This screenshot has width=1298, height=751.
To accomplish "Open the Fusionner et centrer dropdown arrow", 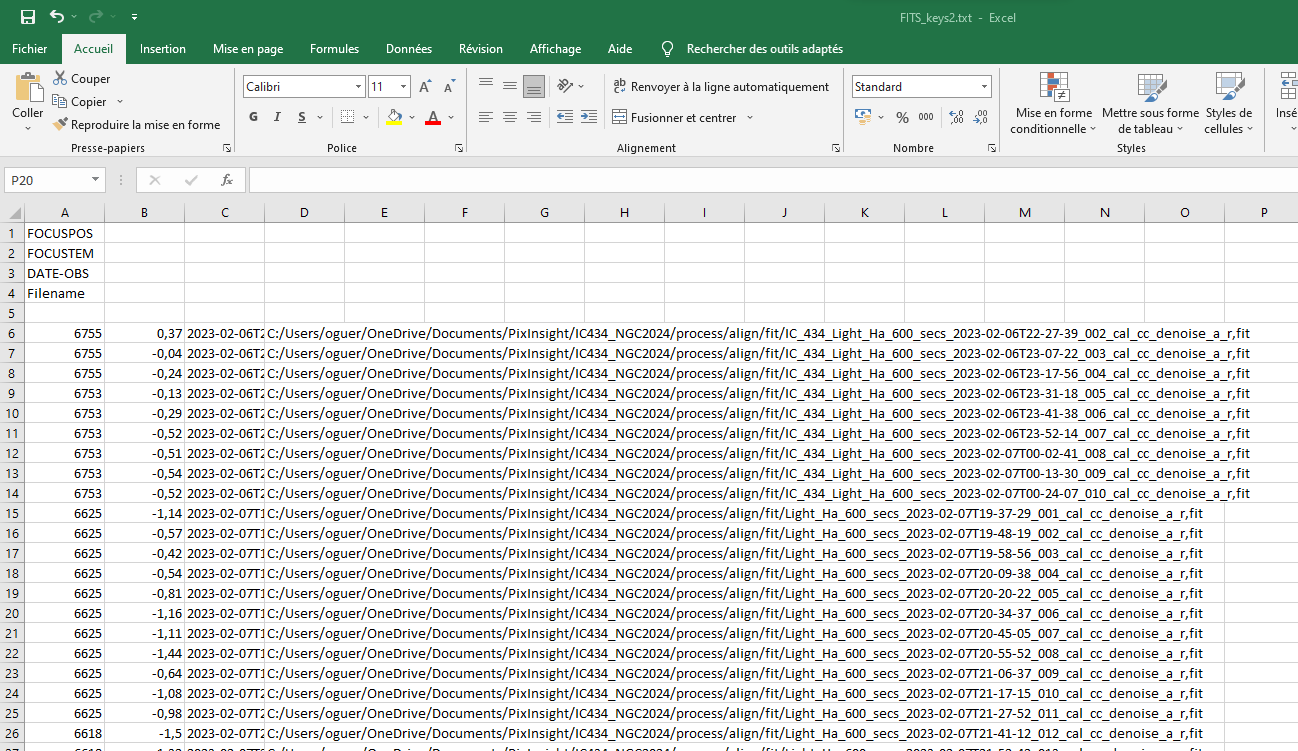I will click(x=750, y=117).
